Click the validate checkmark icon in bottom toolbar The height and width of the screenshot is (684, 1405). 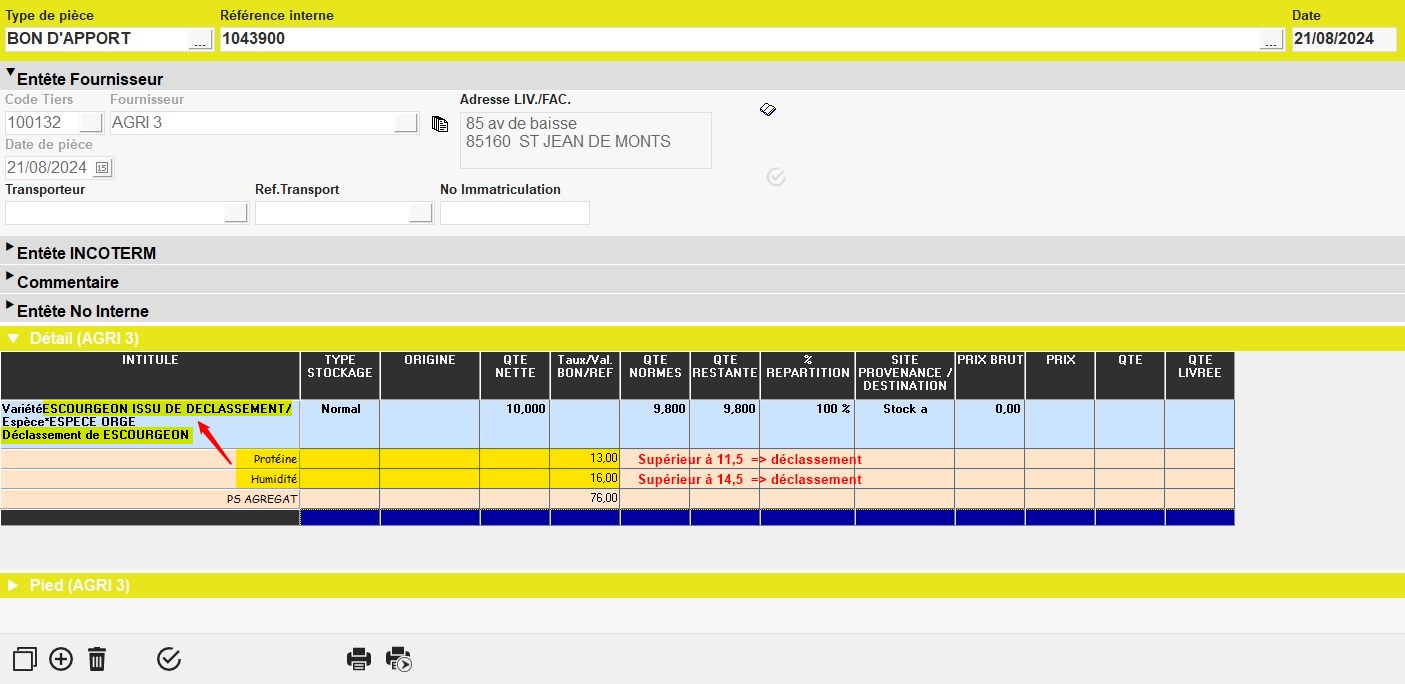pyautogui.click(x=169, y=659)
